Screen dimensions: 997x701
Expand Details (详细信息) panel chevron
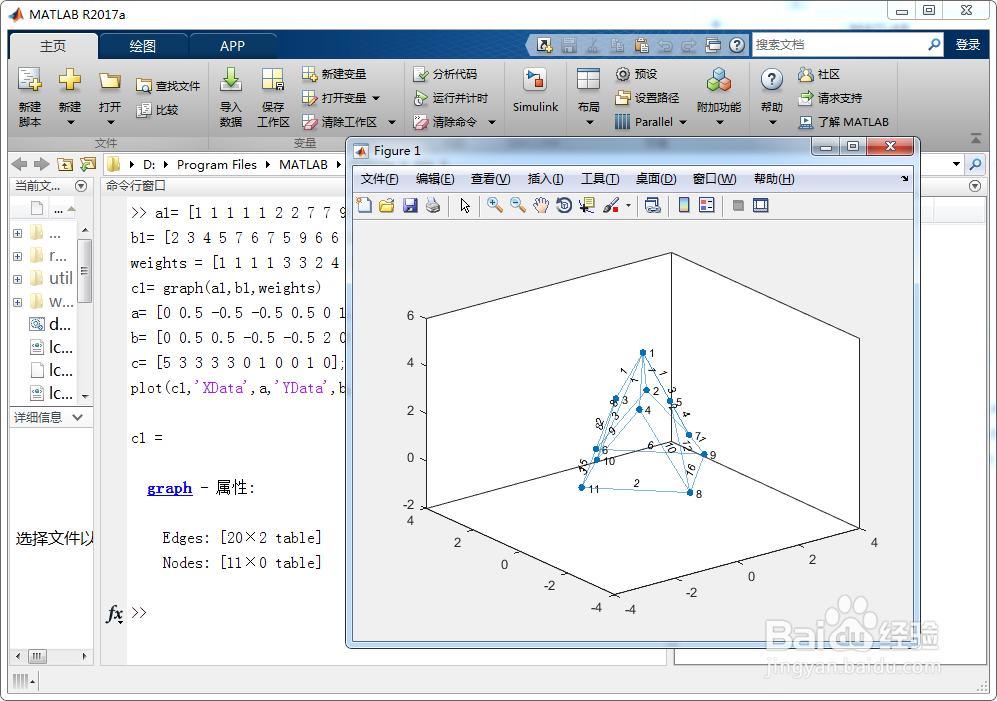78,417
